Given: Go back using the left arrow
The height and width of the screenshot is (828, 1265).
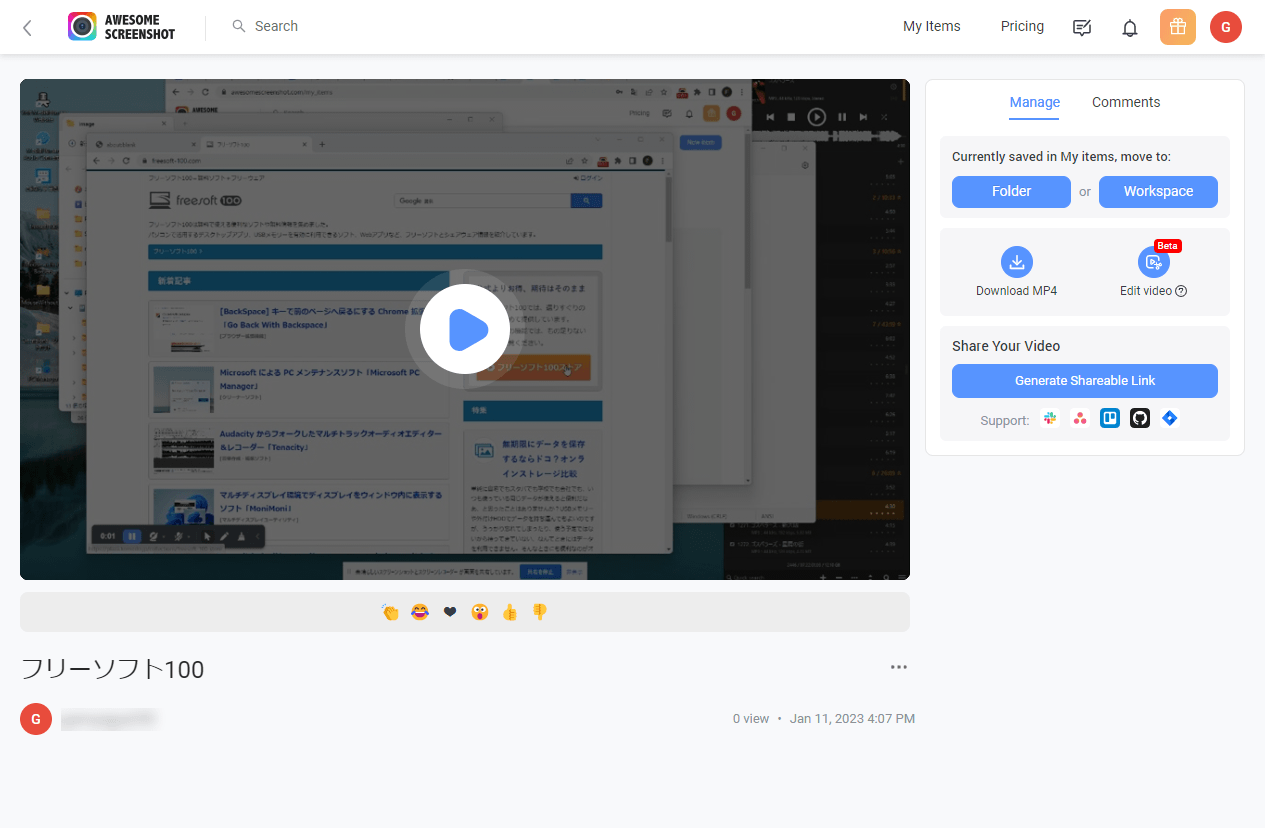Looking at the screenshot, I should tap(27, 28).
